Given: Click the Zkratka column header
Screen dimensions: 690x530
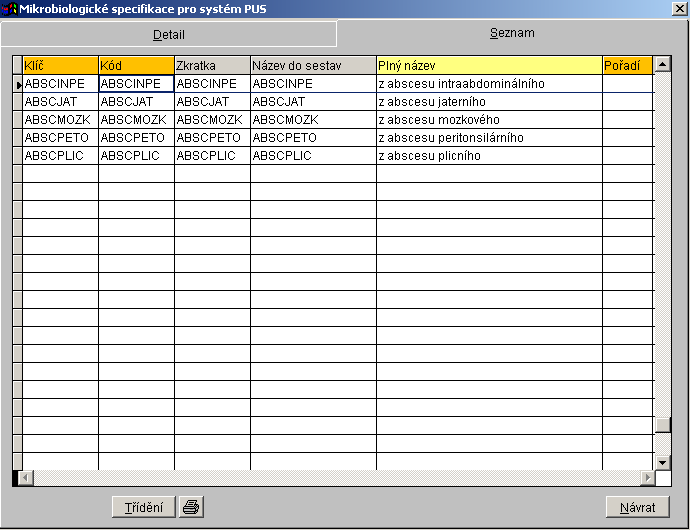Looking at the screenshot, I should pyautogui.click(x=212, y=66).
